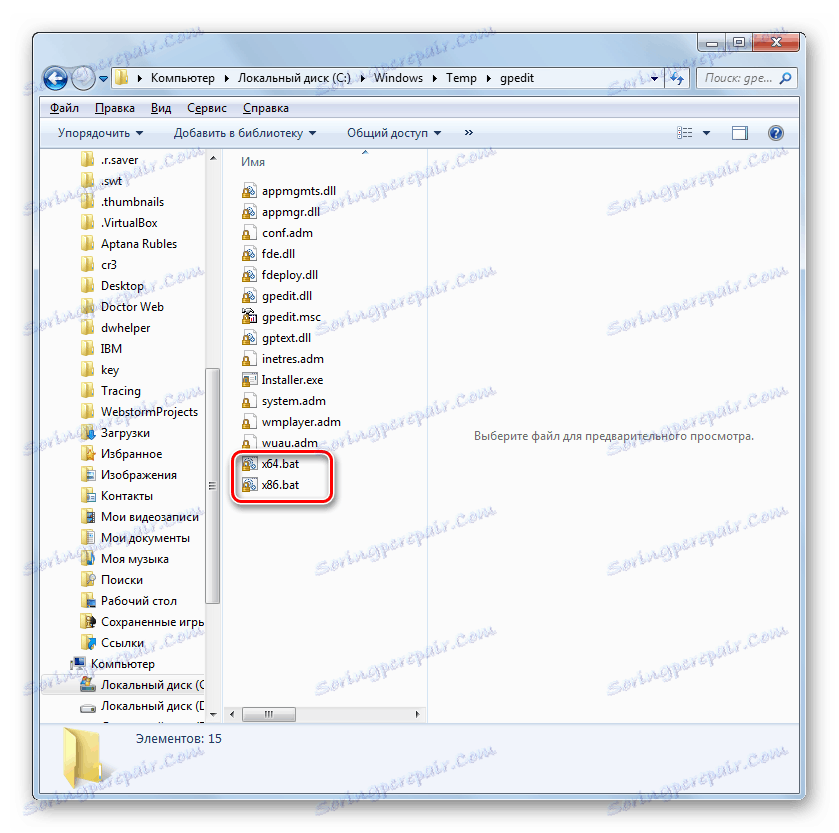
Task: Click Windows in the address breadcrumb
Action: 398,78
